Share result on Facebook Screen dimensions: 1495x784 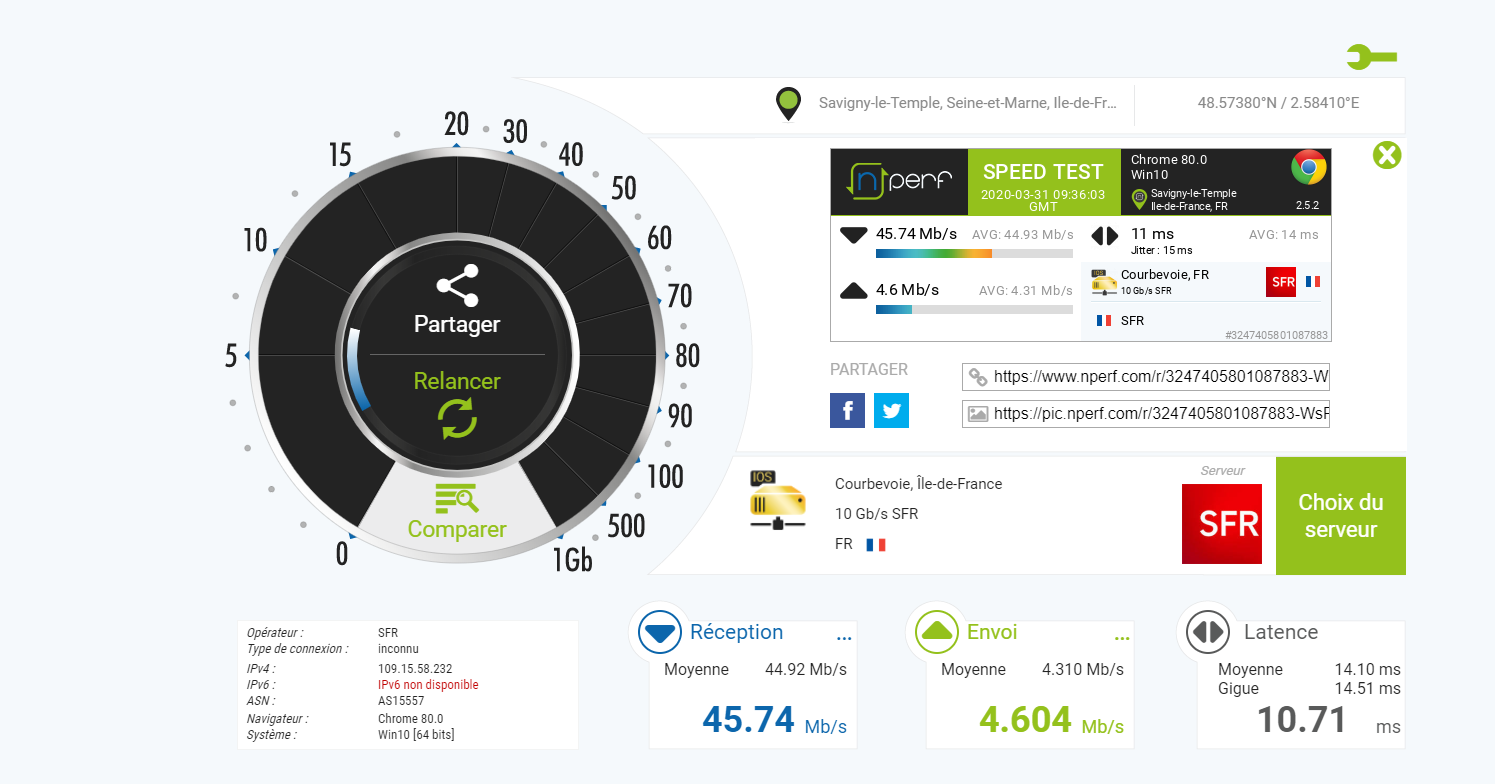(x=847, y=411)
